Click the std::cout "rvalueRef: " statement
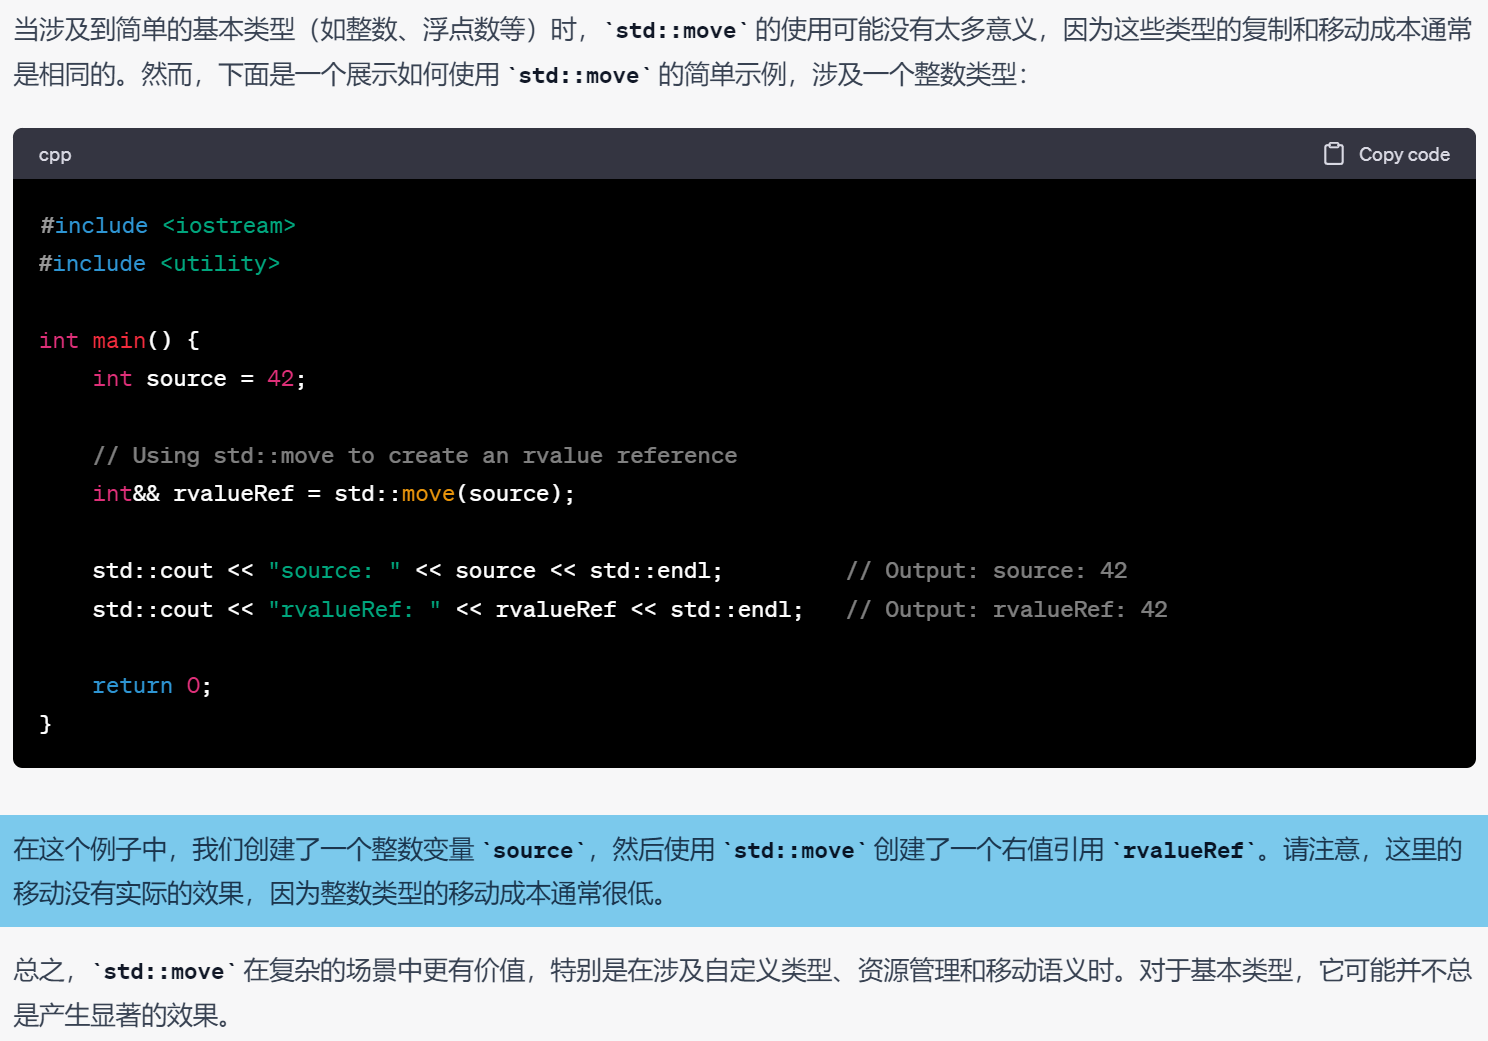The width and height of the screenshot is (1488, 1041). [447, 610]
